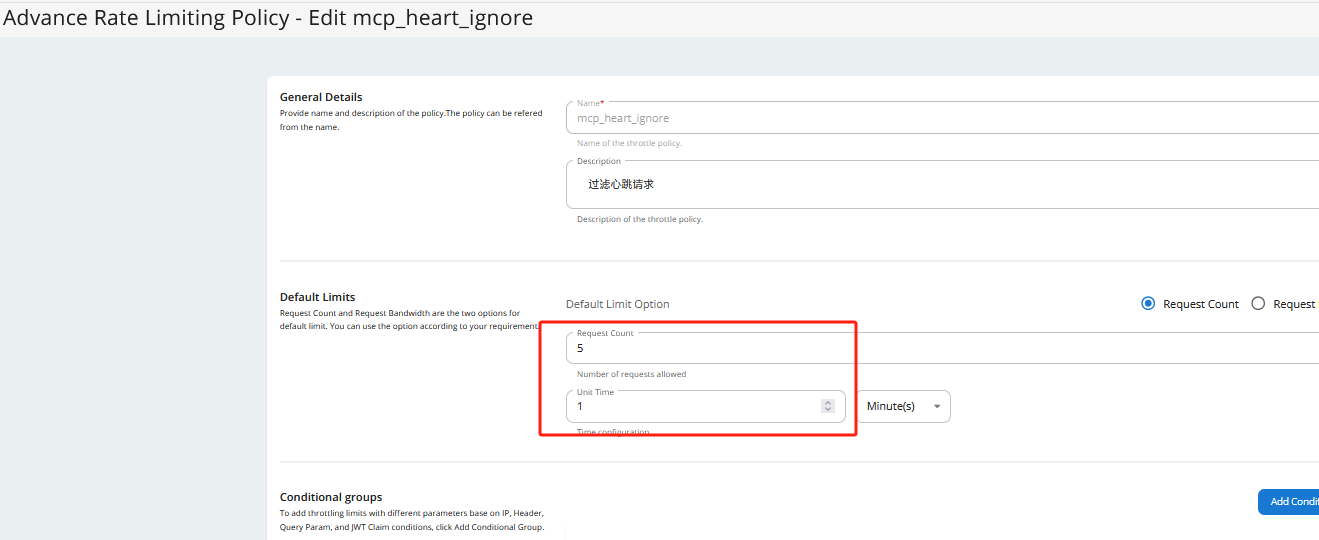Screen dimensions: 1319x540
Task: Click the 'Name of the throttle policy.' helper text
Action: click(x=630, y=143)
